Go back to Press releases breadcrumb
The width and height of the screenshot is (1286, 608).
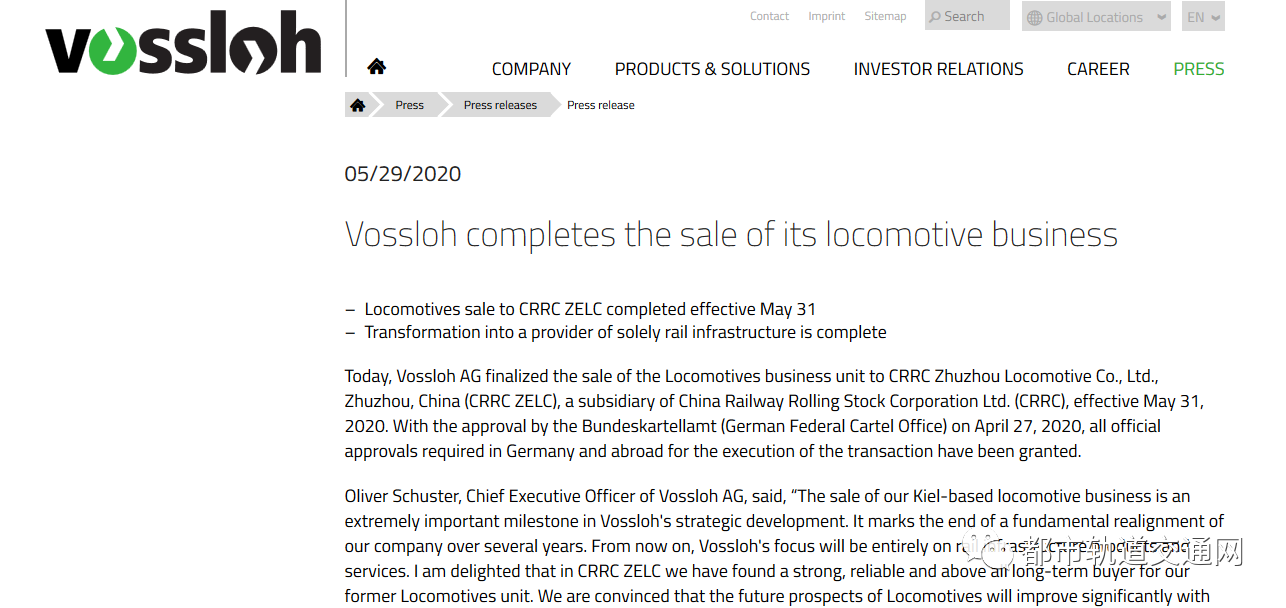500,105
